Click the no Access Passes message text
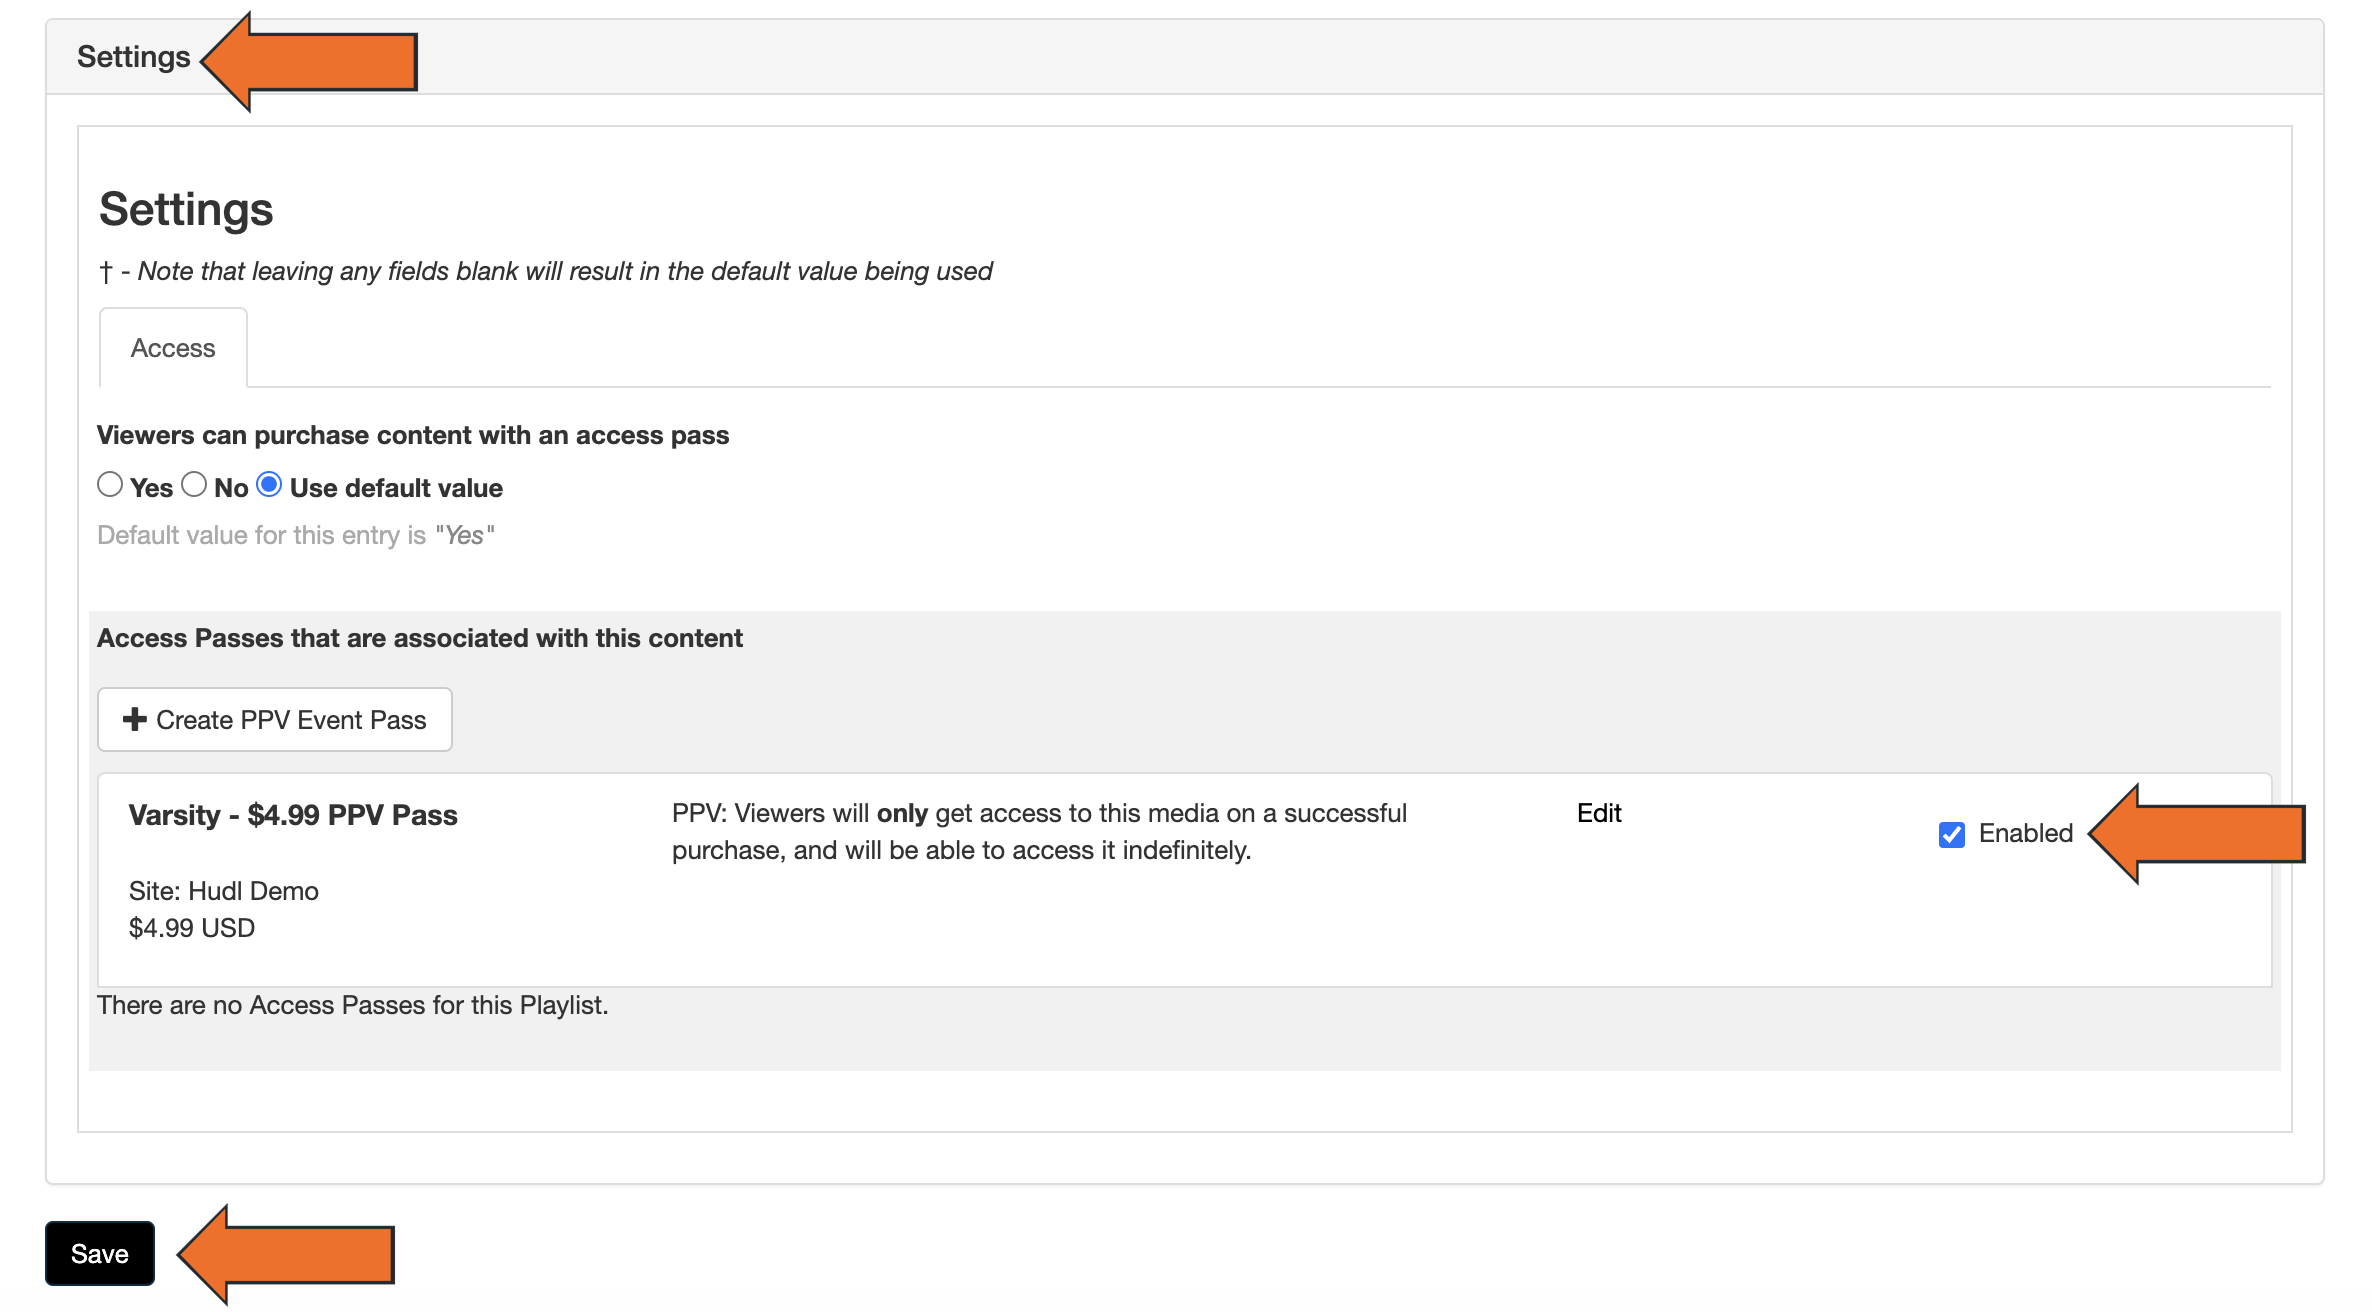Image resolution: width=2372 pixels, height=1312 pixels. (x=352, y=1005)
